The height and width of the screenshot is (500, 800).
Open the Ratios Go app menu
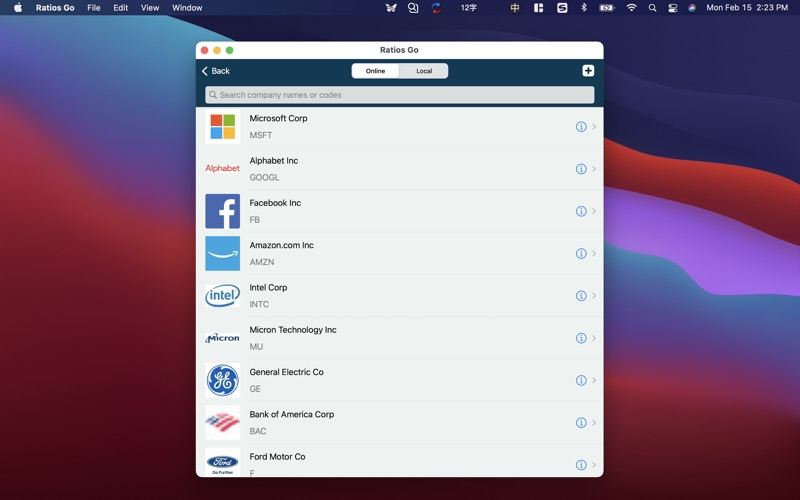55,8
